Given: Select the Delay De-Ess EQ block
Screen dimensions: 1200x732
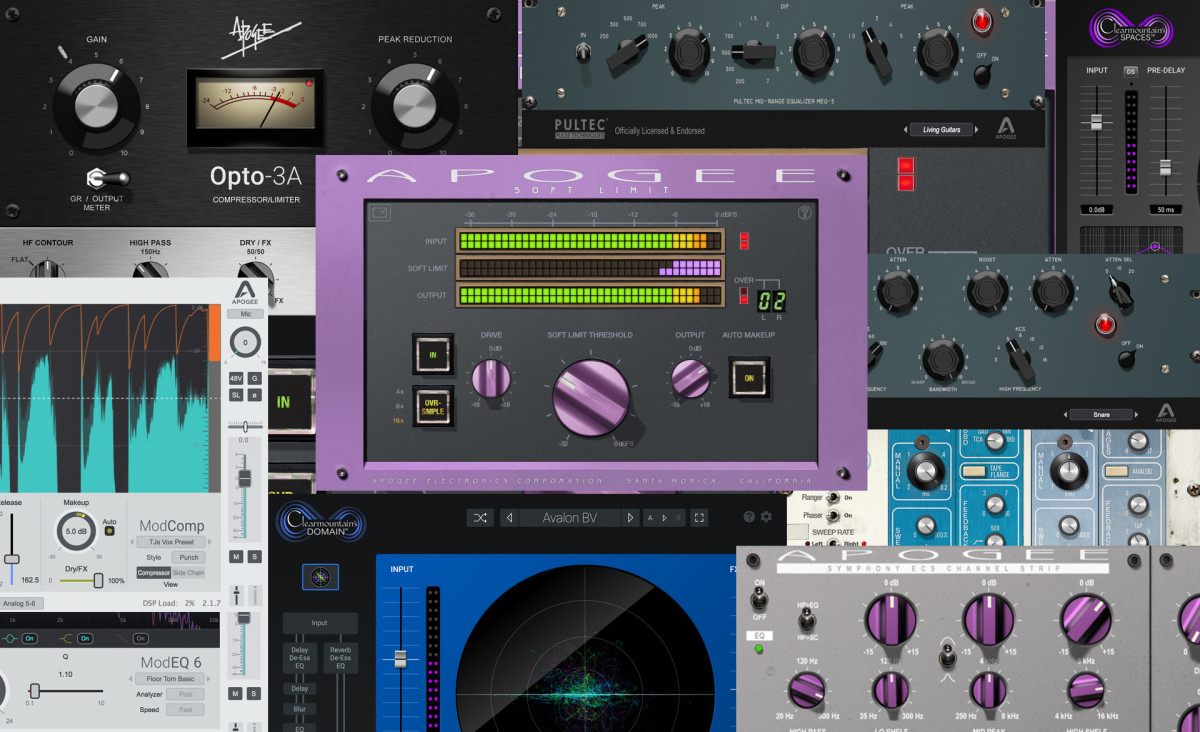Looking at the screenshot, I should pos(300,659).
